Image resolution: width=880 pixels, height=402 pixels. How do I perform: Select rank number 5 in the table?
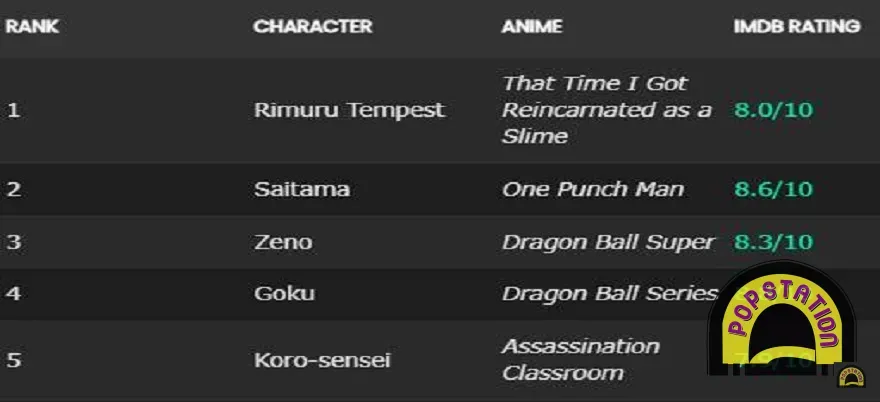click(x=13, y=360)
